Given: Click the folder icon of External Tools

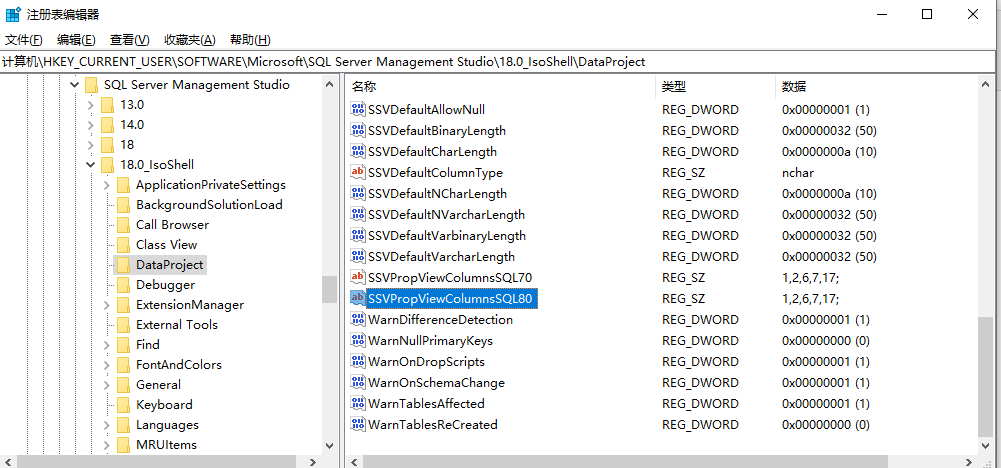Looking at the screenshot, I should pos(123,324).
